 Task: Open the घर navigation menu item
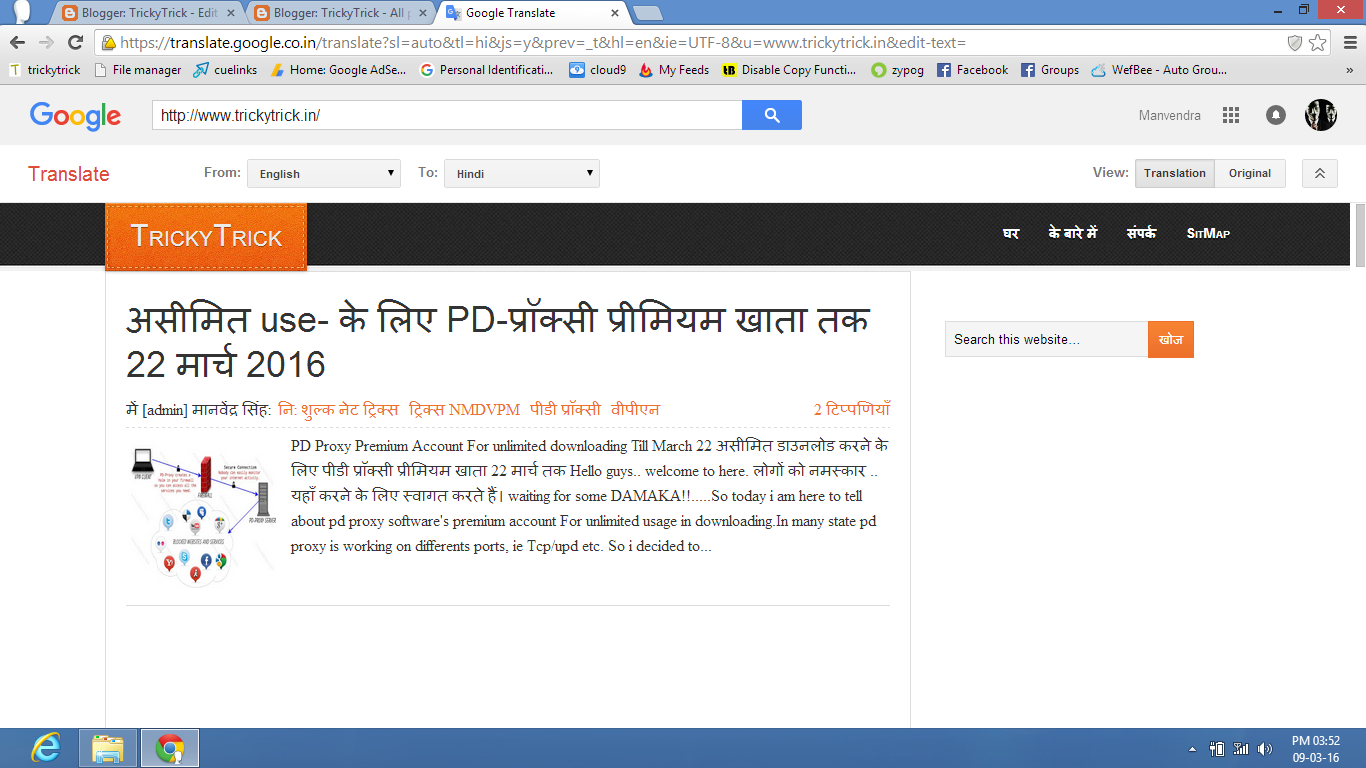(x=1011, y=233)
